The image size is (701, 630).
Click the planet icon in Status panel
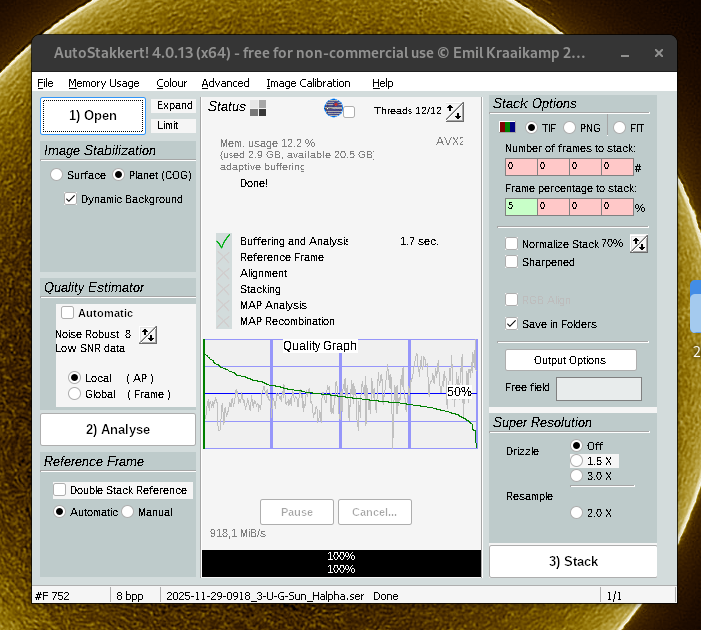click(334, 109)
